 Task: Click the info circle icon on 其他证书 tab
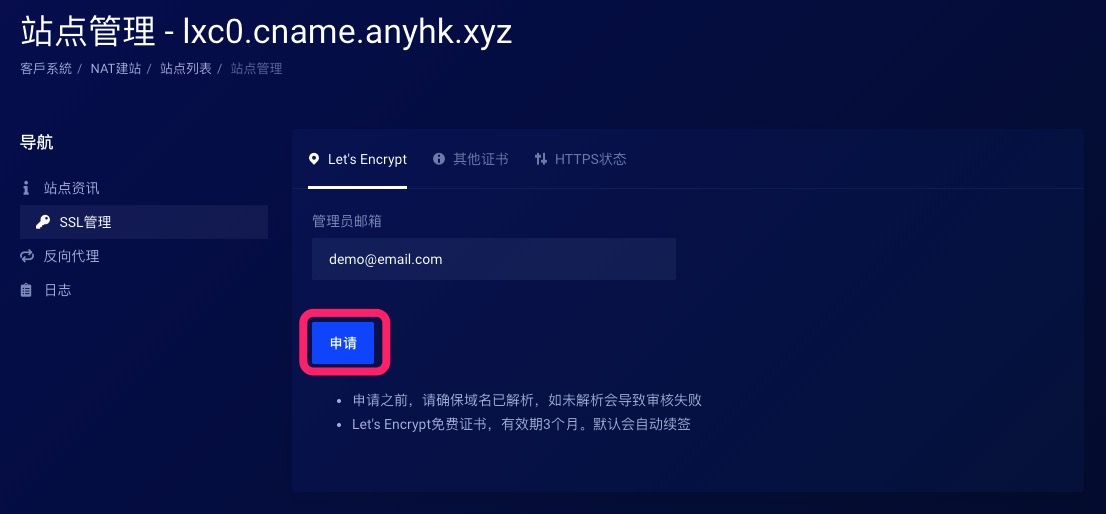point(439,159)
